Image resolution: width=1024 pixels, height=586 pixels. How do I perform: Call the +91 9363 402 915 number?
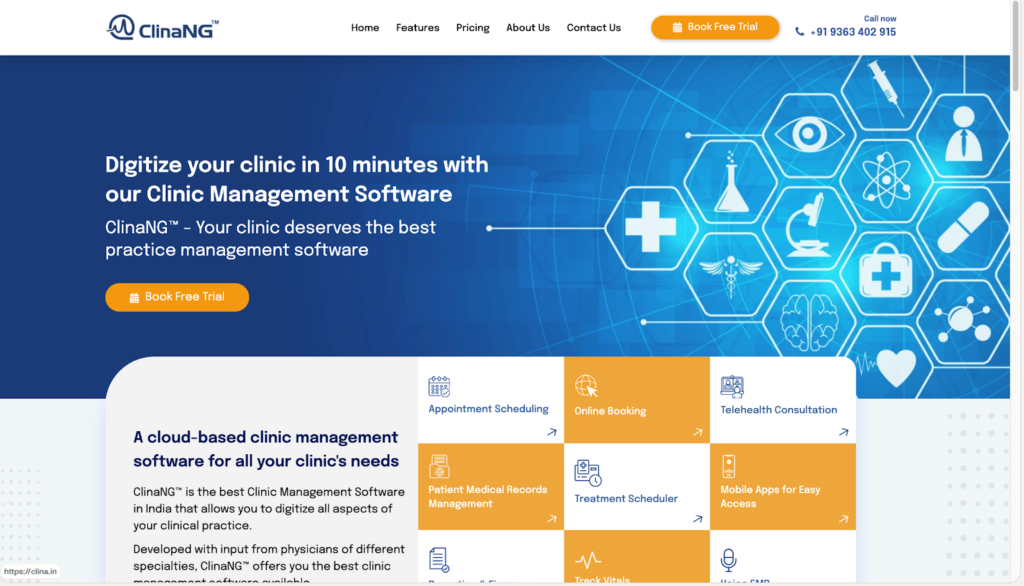tap(852, 32)
